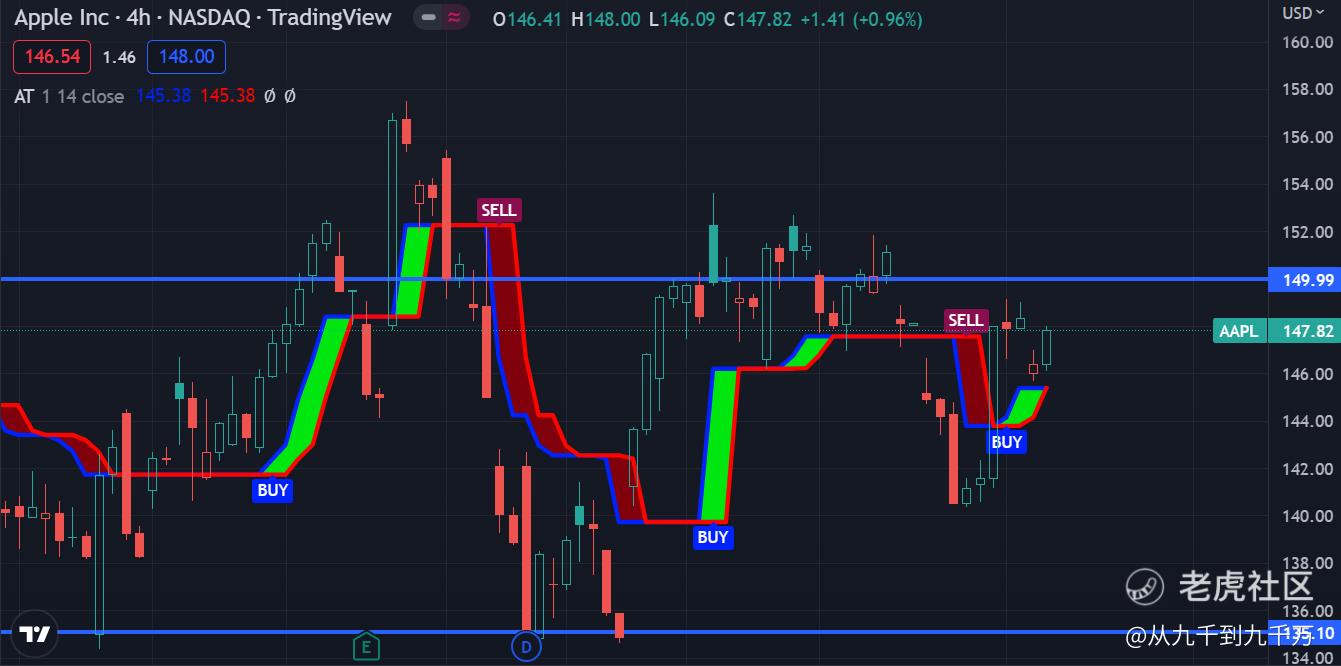Click the BUY signal label near 143
Screen dimensions: 1341x666
(1007, 442)
